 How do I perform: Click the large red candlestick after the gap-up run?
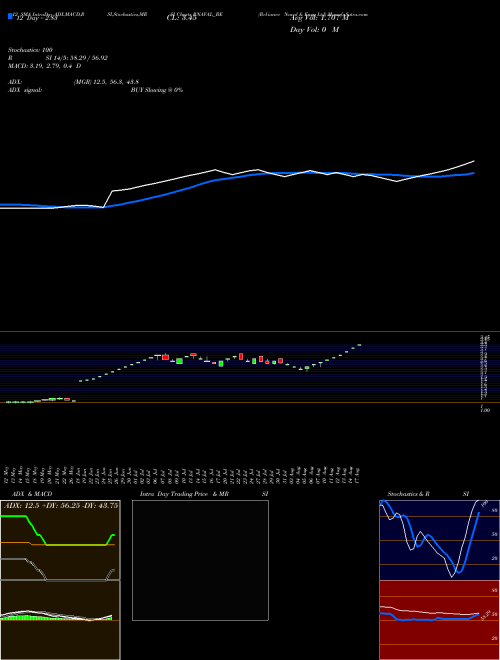[165, 357]
